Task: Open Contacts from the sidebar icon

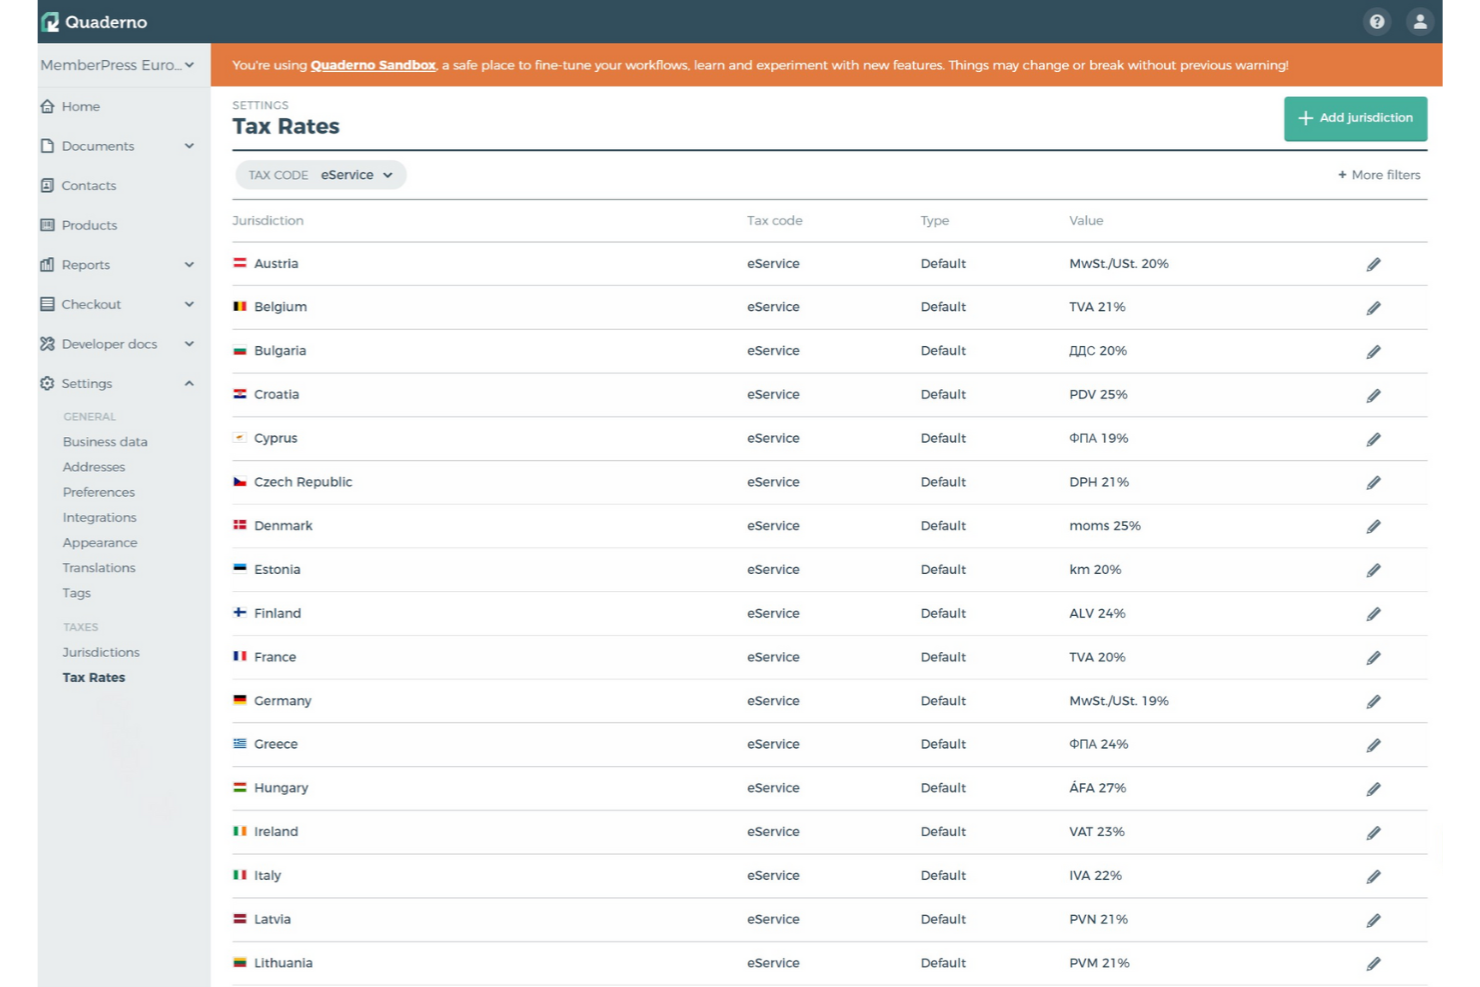Action: pyautogui.click(x=47, y=185)
